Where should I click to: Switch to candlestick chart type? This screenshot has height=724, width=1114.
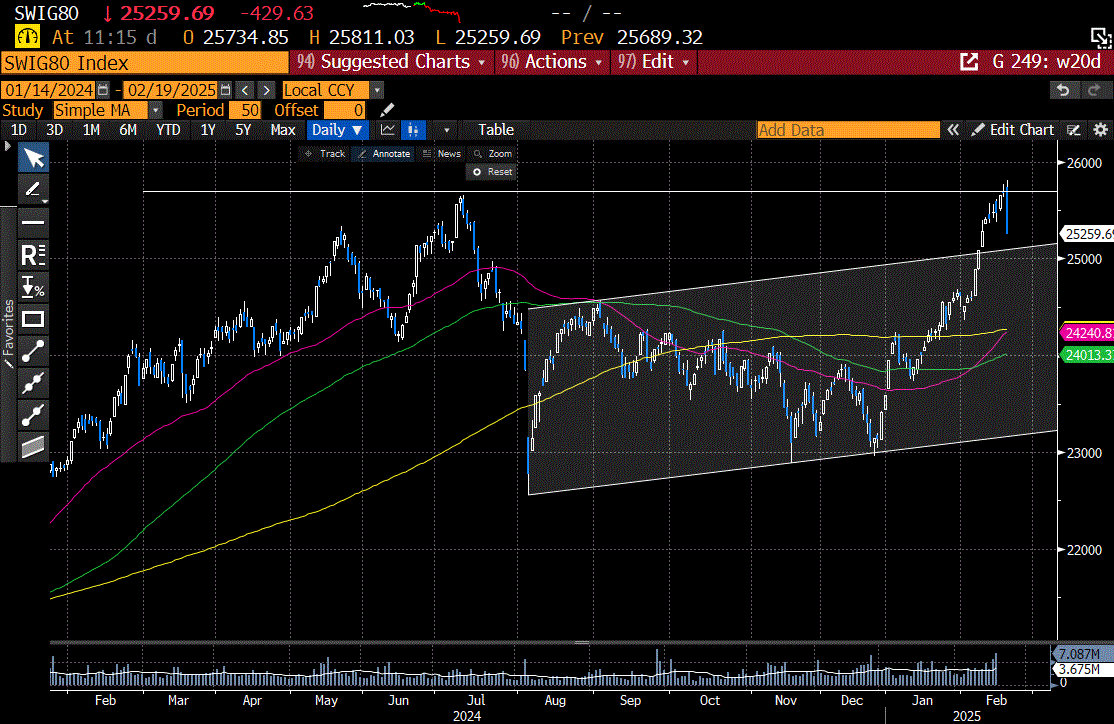coord(413,130)
